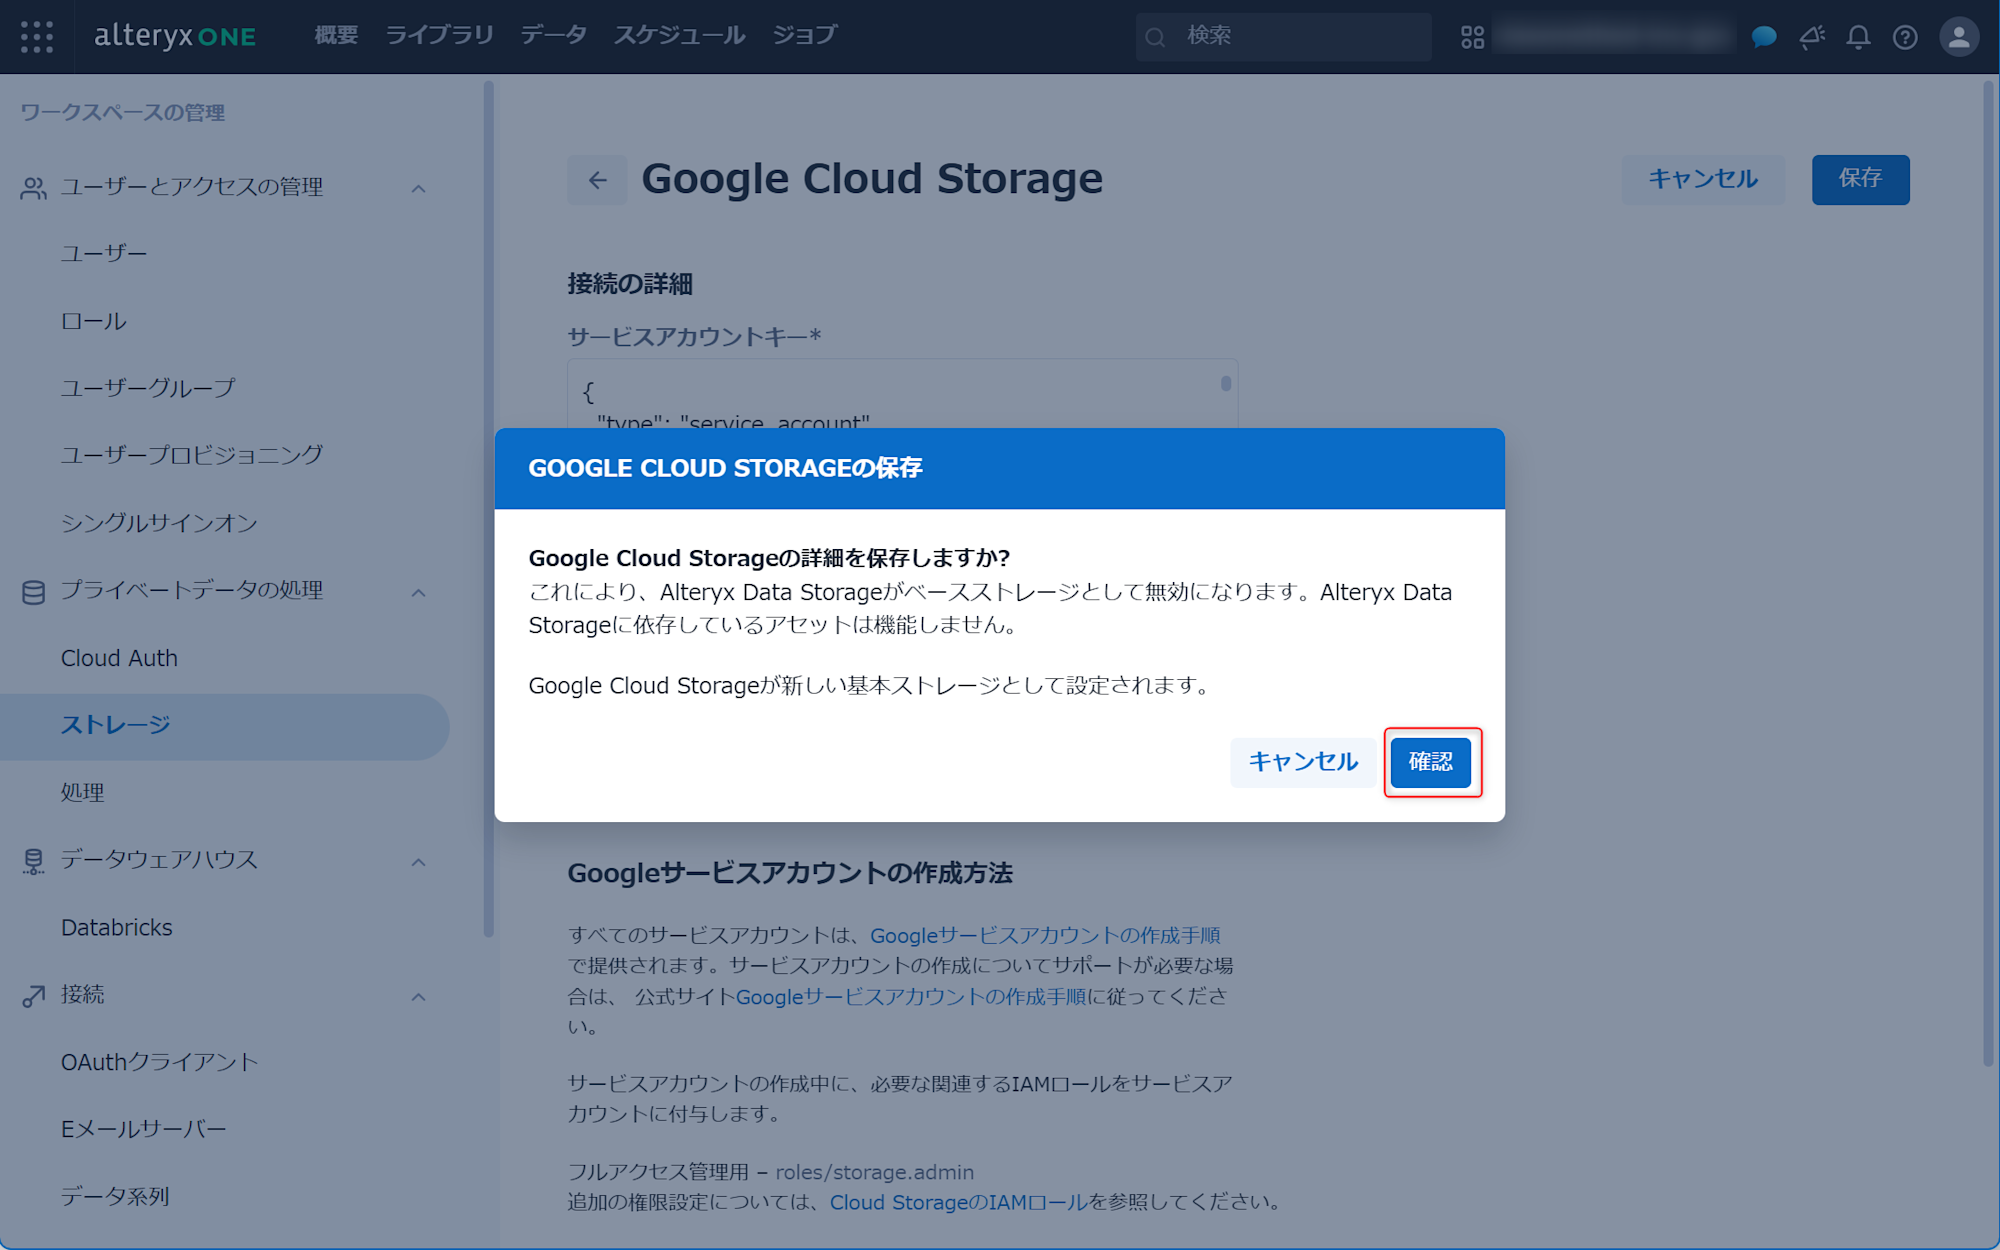This screenshot has width=2000, height=1250.
Task: Collapse the プライベートデータの処理 section
Action: point(419,592)
